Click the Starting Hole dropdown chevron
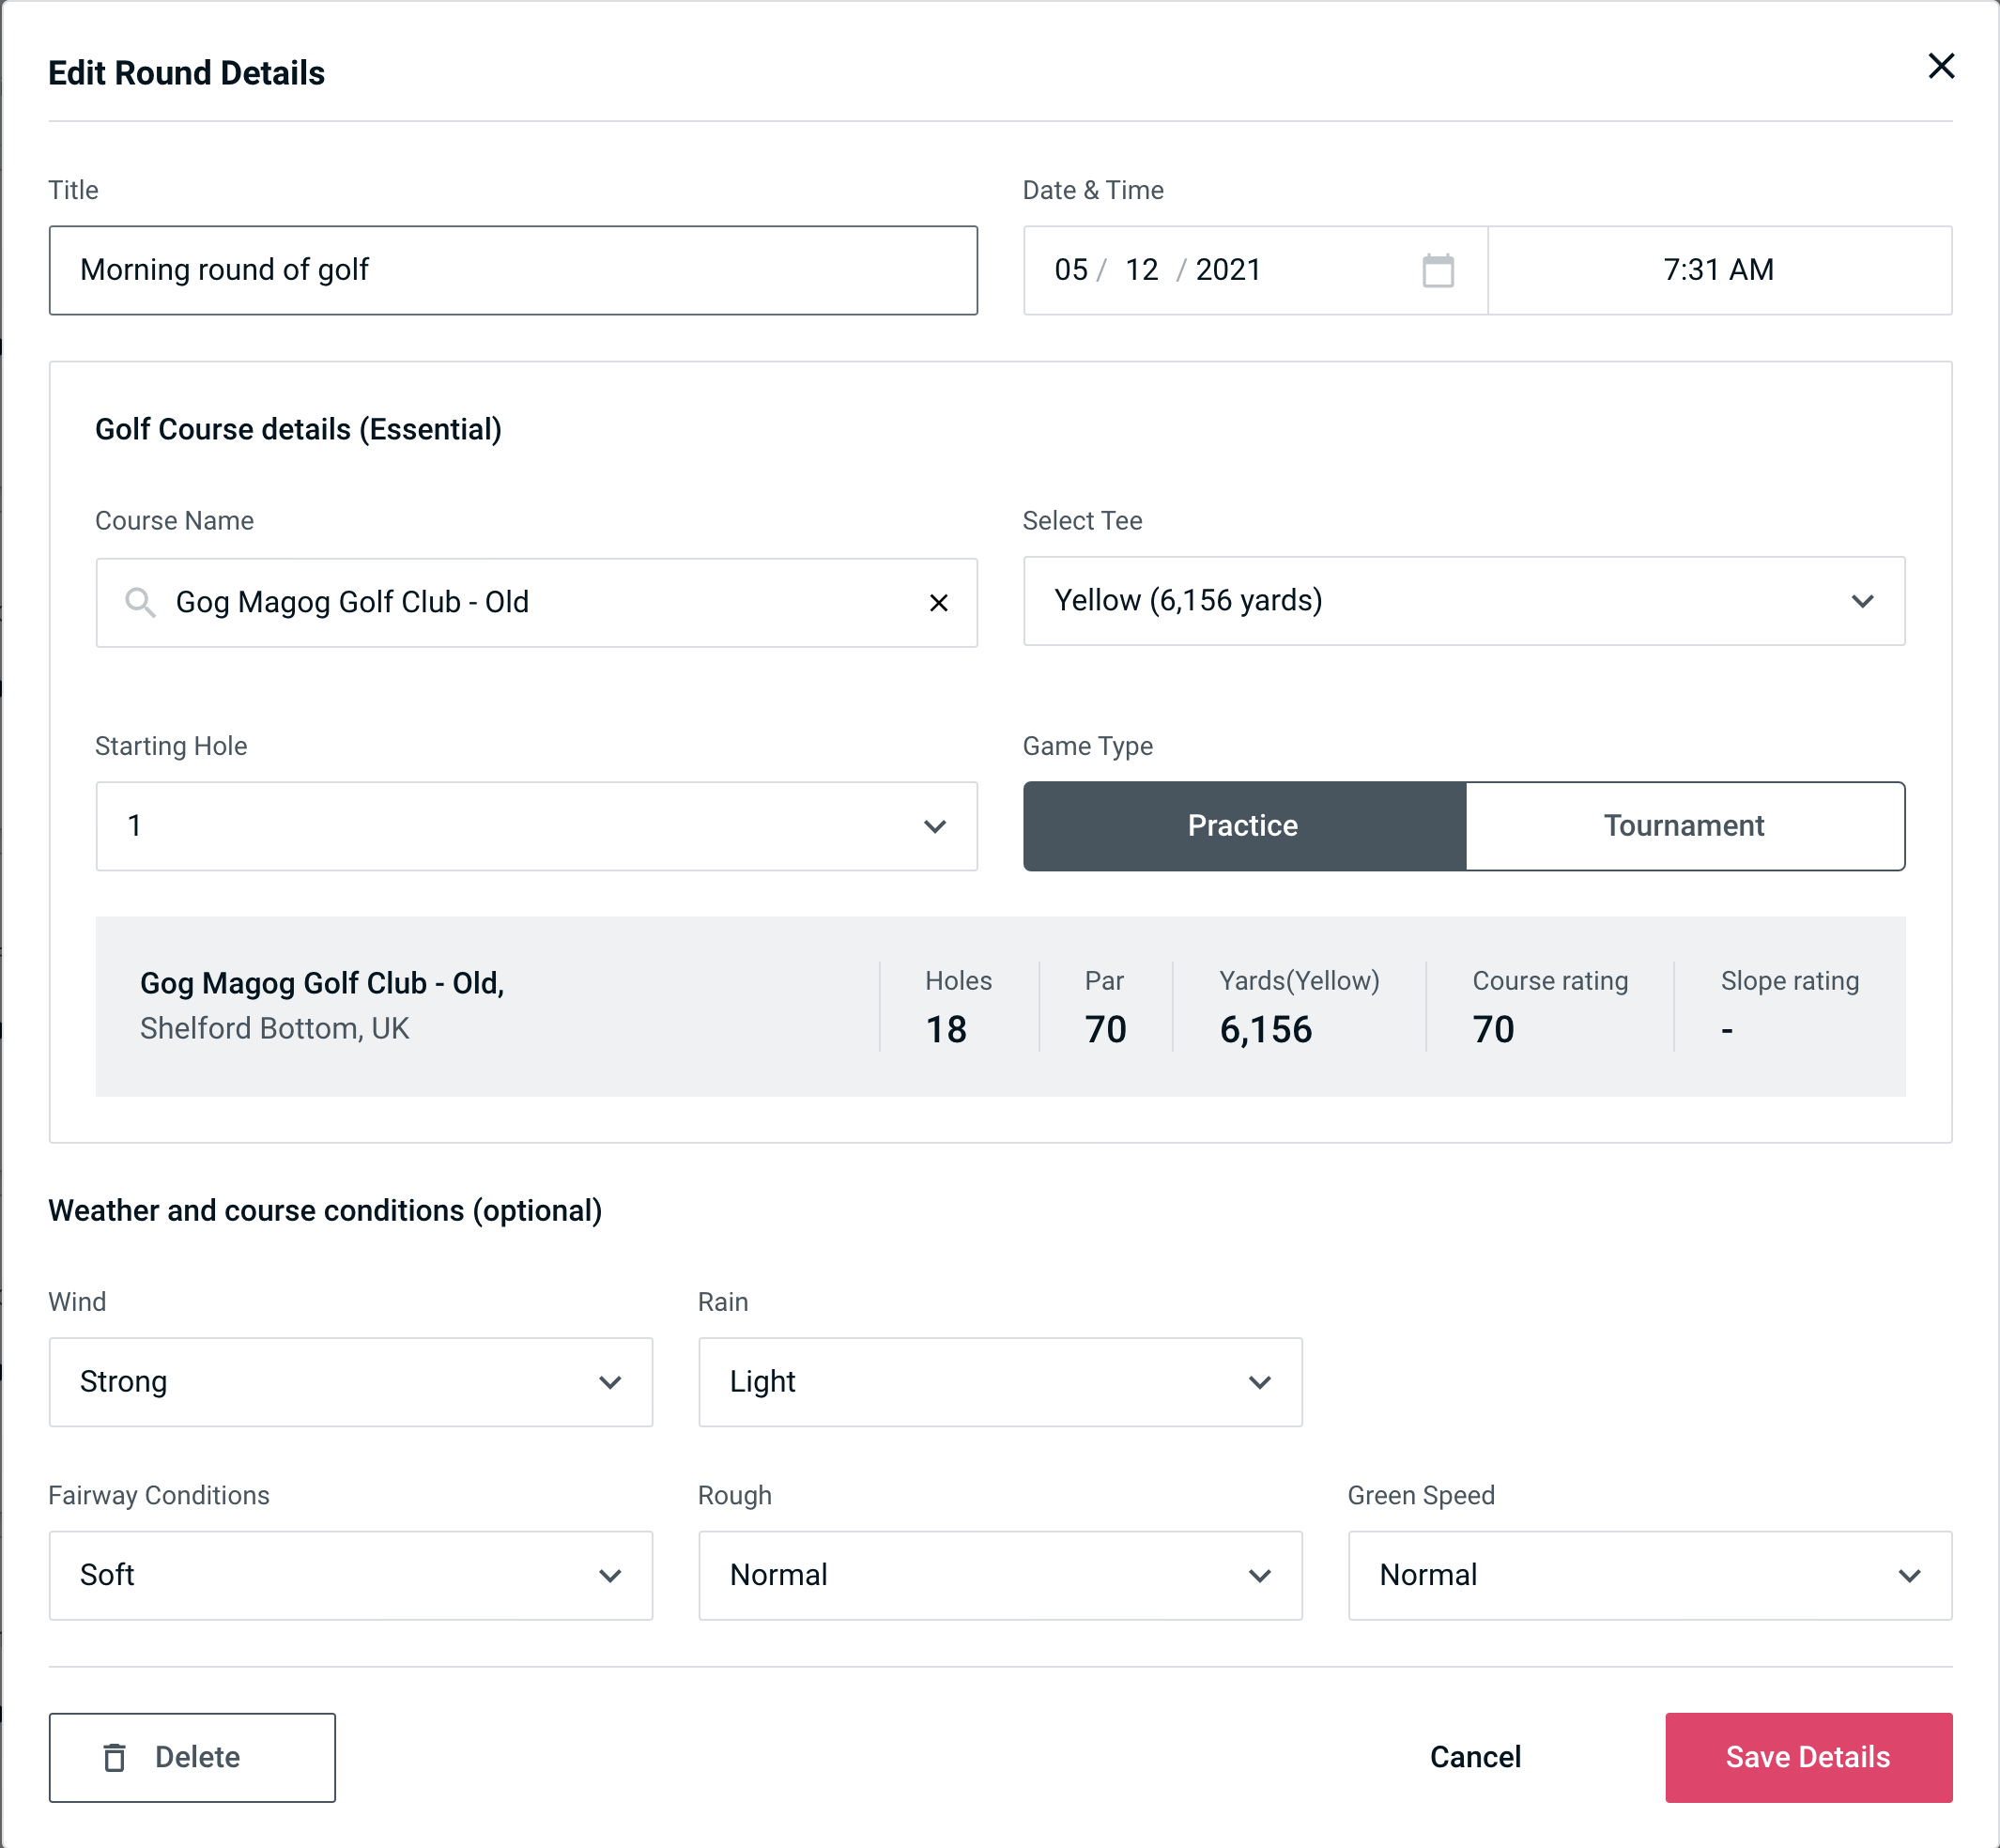The height and width of the screenshot is (1848, 2000). point(939,825)
